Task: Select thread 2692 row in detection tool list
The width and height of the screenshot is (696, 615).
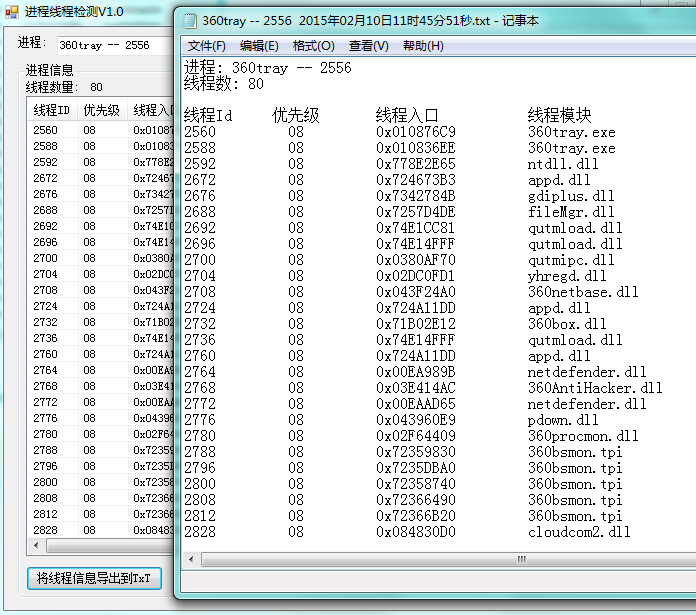Action: (101, 226)
